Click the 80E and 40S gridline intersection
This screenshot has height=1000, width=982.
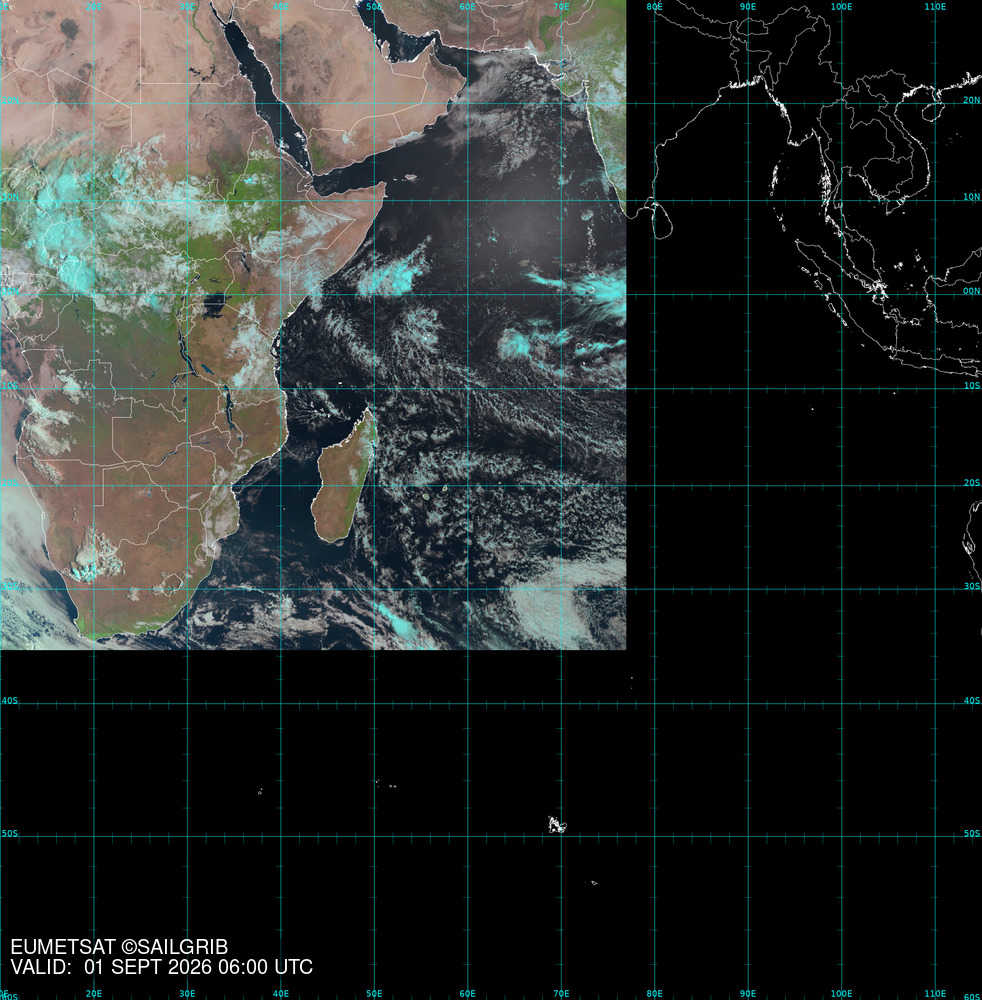click(654, 703)
